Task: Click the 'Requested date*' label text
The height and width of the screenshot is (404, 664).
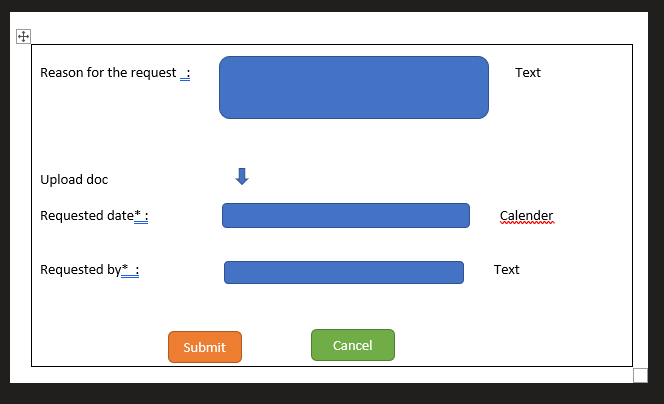Action: coord(86,216)
